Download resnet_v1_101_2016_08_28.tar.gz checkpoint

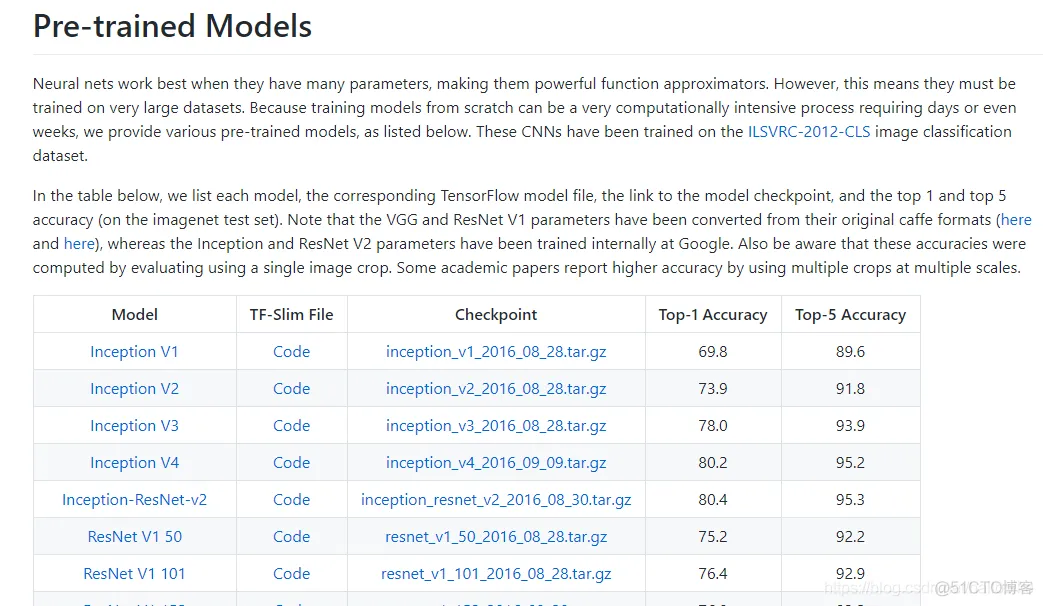point(496,574)
